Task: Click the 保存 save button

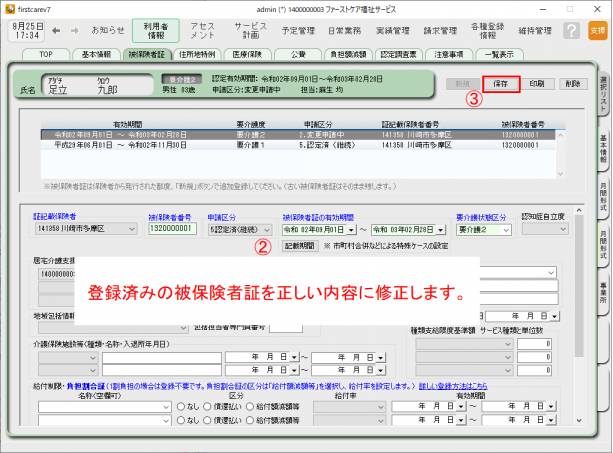Action: click(500, 84)
